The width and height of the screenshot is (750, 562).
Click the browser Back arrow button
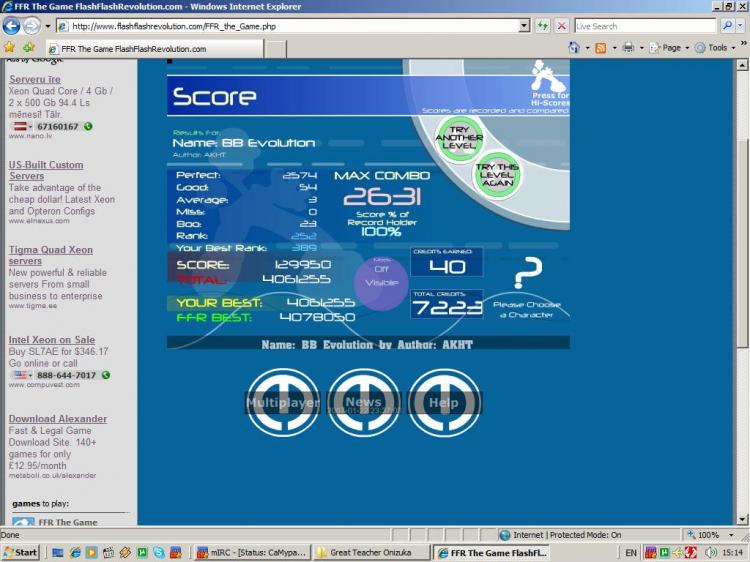pyautogui.click(x=12, y=25)
